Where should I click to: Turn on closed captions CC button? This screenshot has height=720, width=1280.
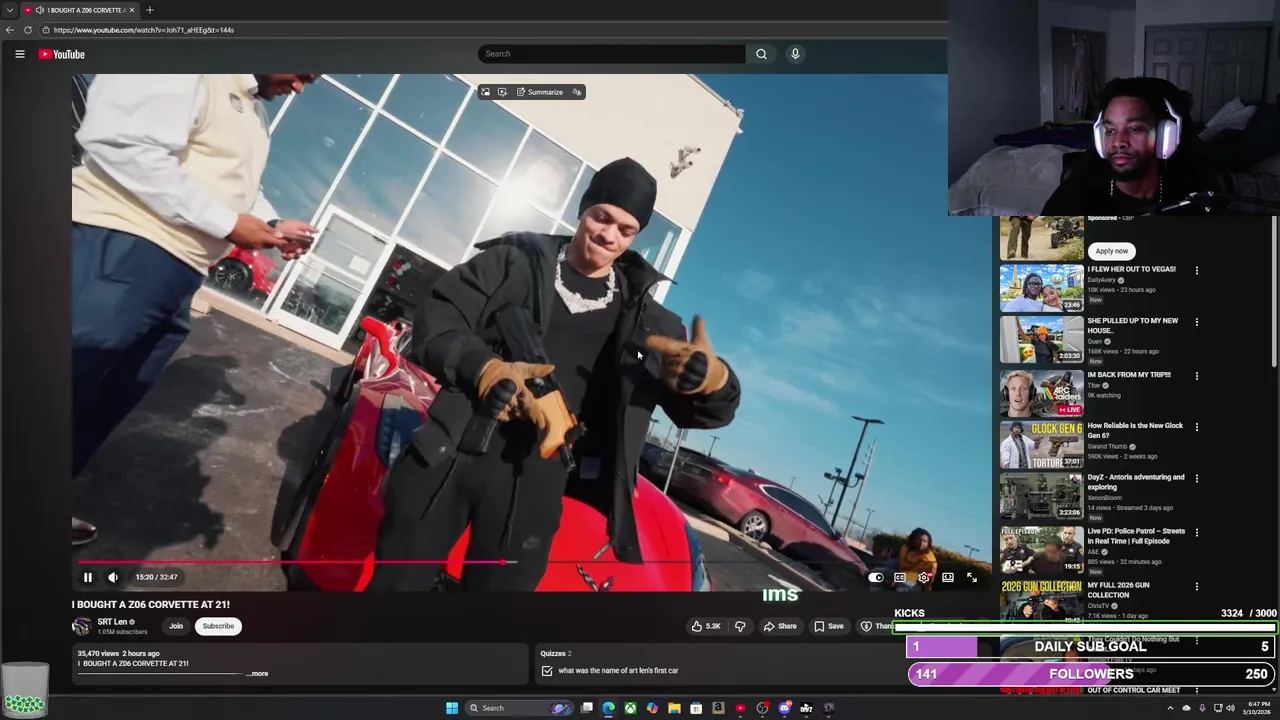[x=900, y=577]
